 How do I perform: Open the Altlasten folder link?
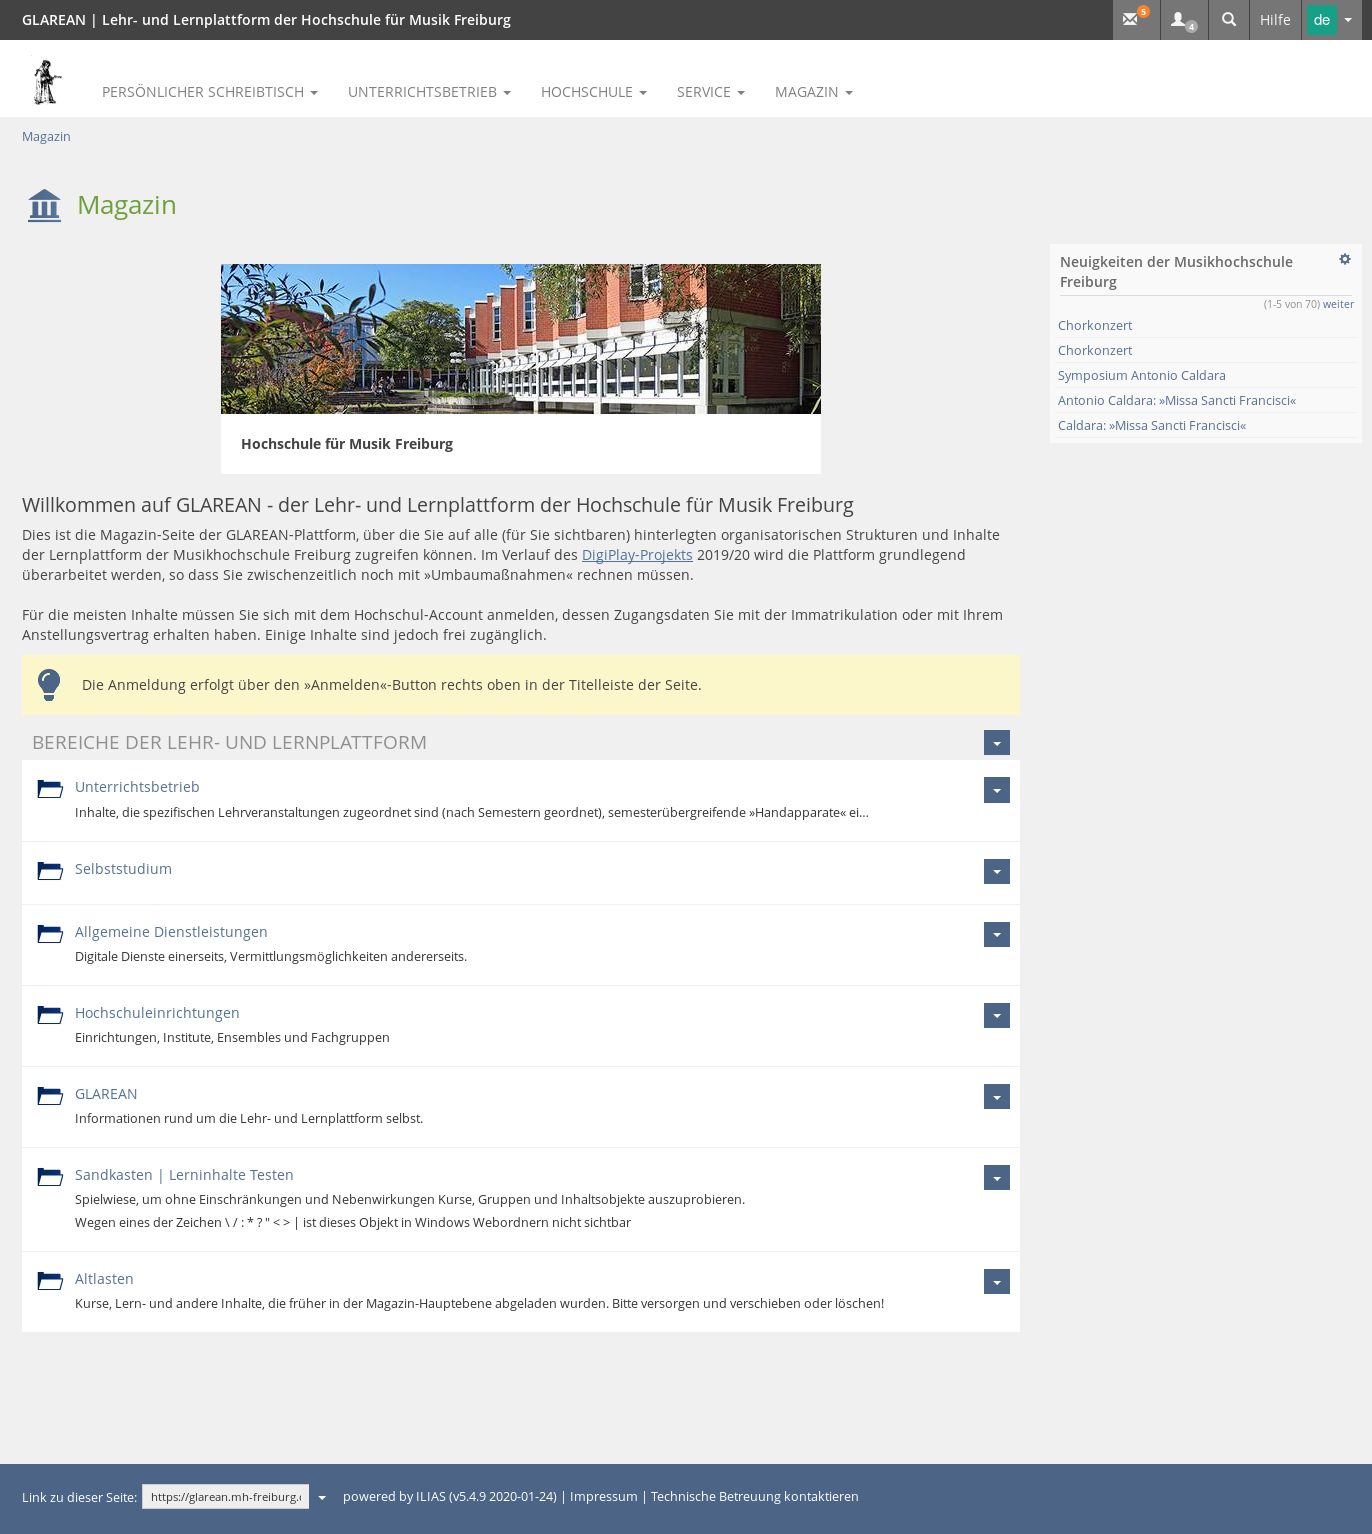[104, 1279]
